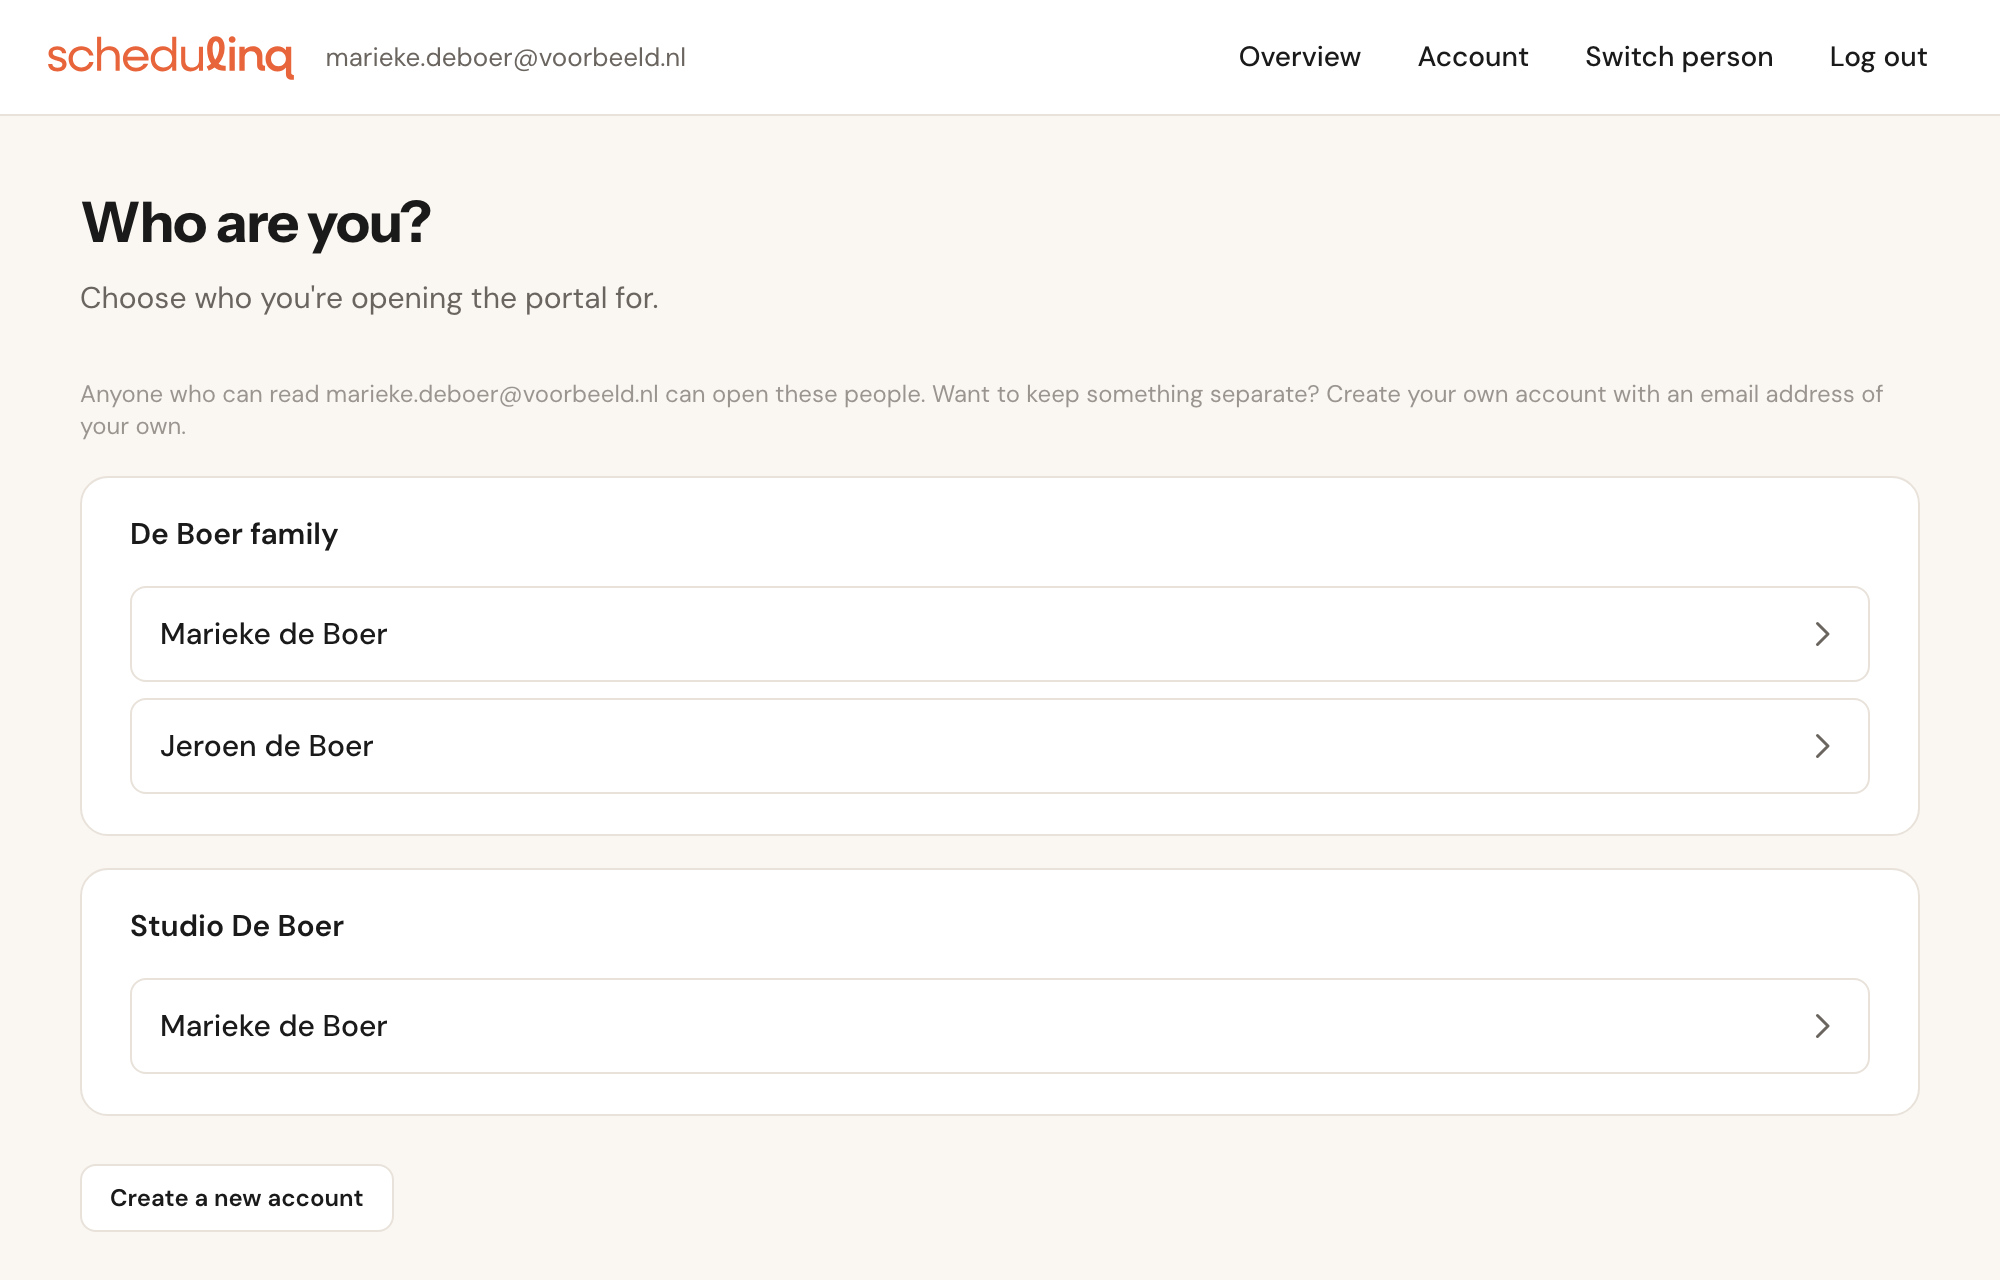Open the Overview page
This screenshot has width=2000, height=1280.
pyautogui.click(x=1299, y=57)
